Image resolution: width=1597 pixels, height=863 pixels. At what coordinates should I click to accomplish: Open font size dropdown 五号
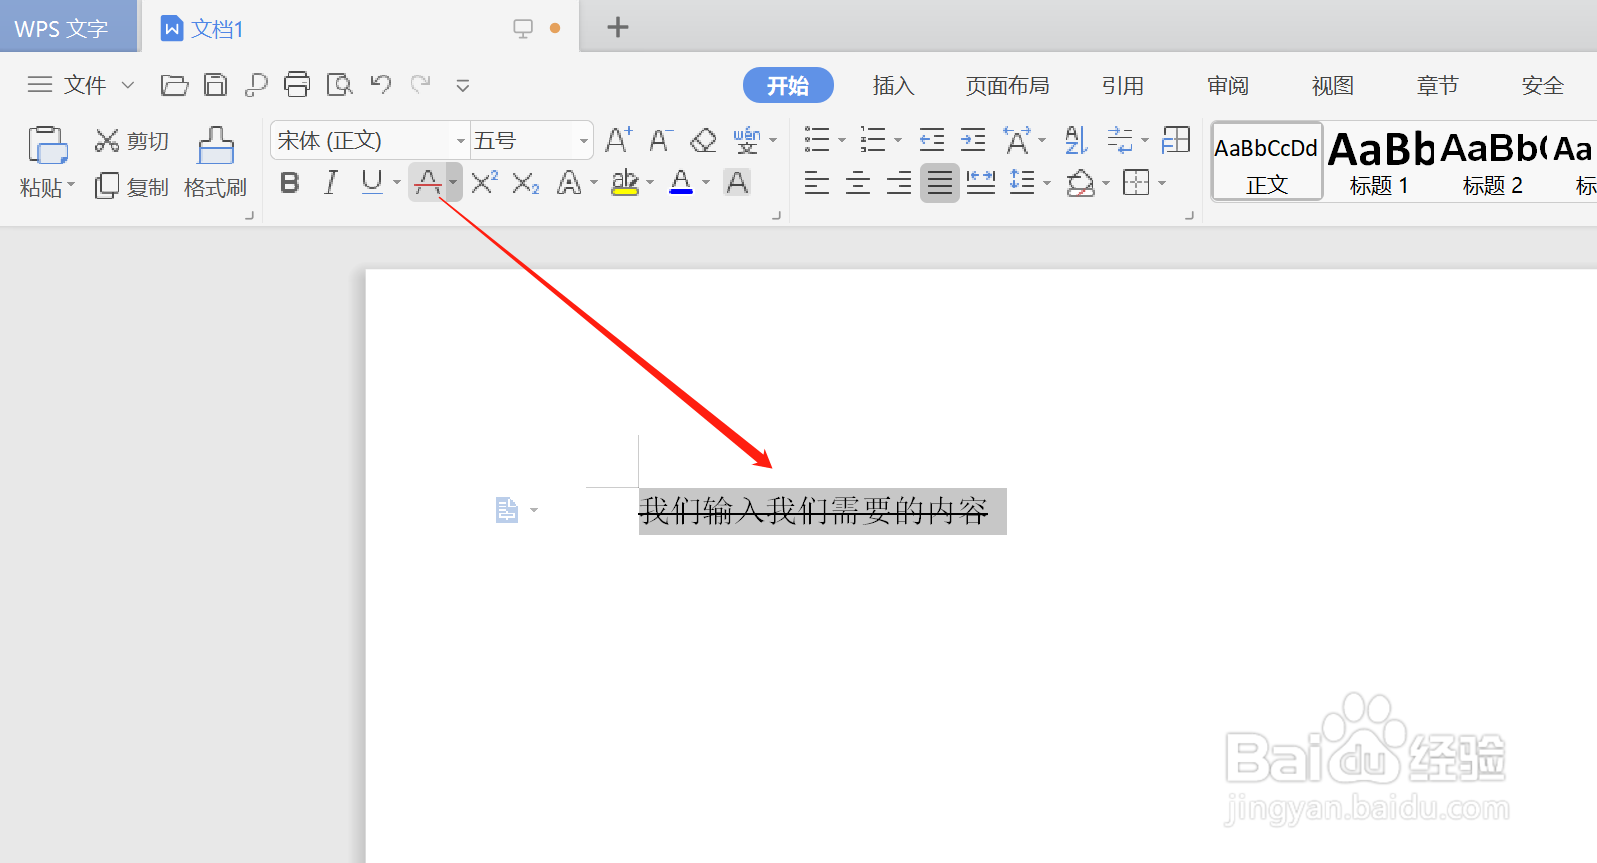point(584,141)
